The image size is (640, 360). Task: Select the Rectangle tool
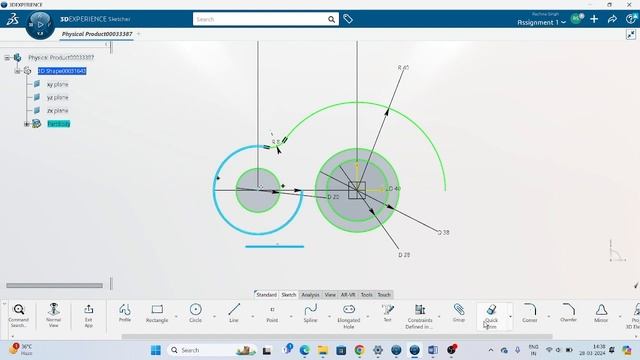157,313
